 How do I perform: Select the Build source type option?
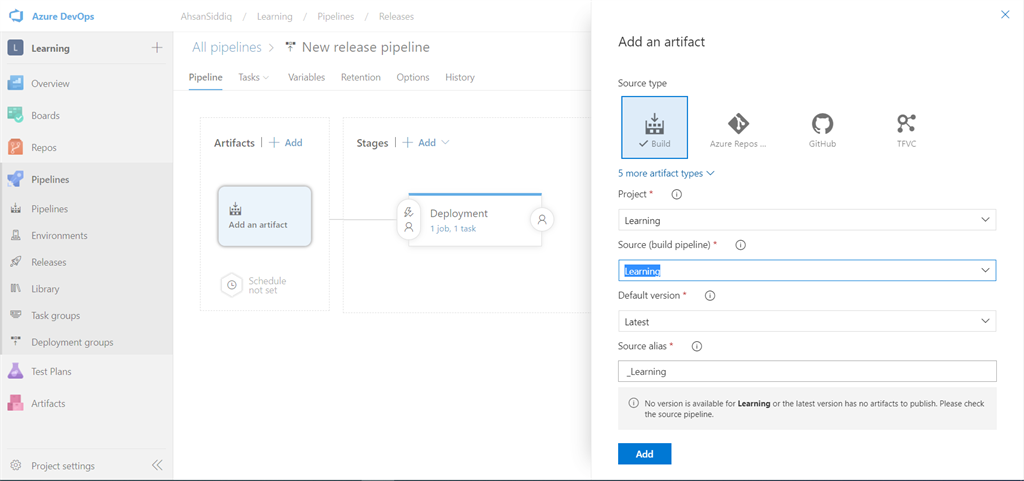pyautogui.click(x=653, y=128)
